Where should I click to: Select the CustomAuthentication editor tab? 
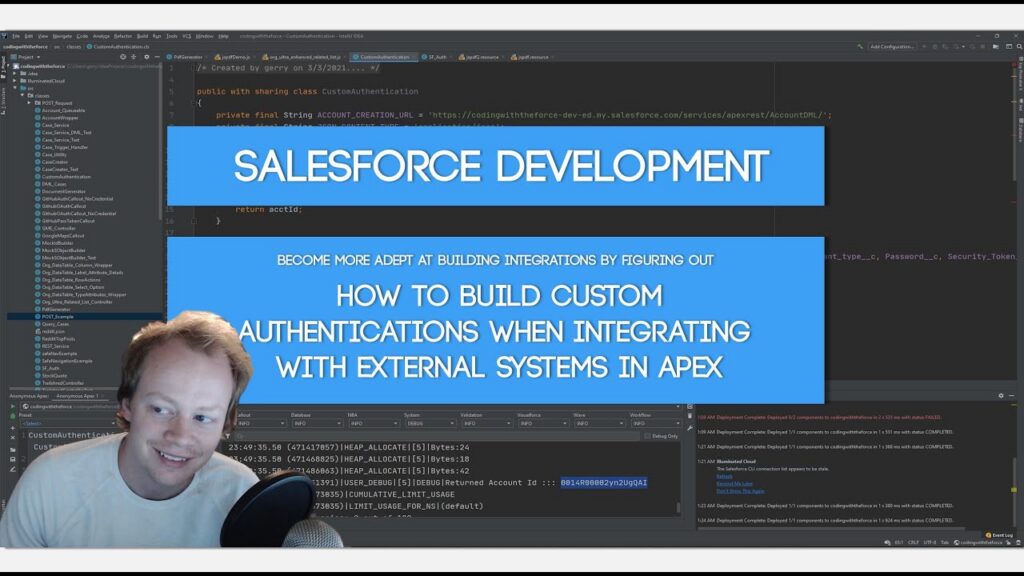pyautogui.click(x=382, y=57)
